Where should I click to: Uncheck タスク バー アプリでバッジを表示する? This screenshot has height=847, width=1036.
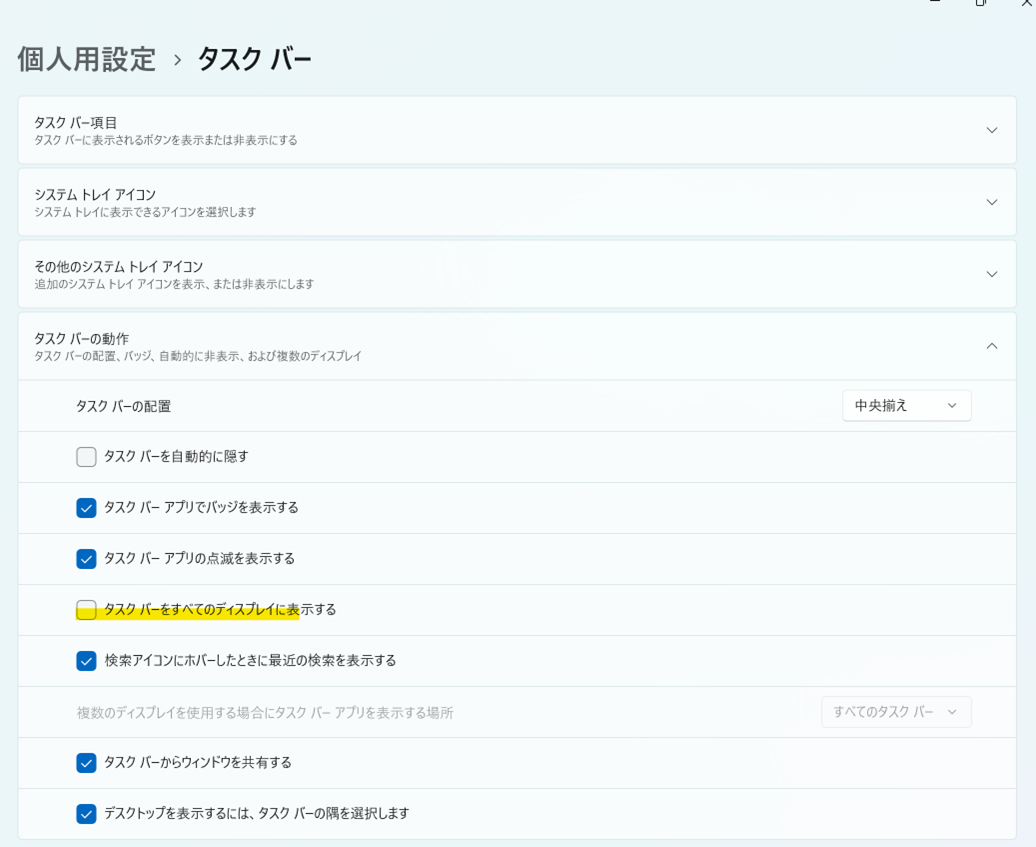pos(87,508)
